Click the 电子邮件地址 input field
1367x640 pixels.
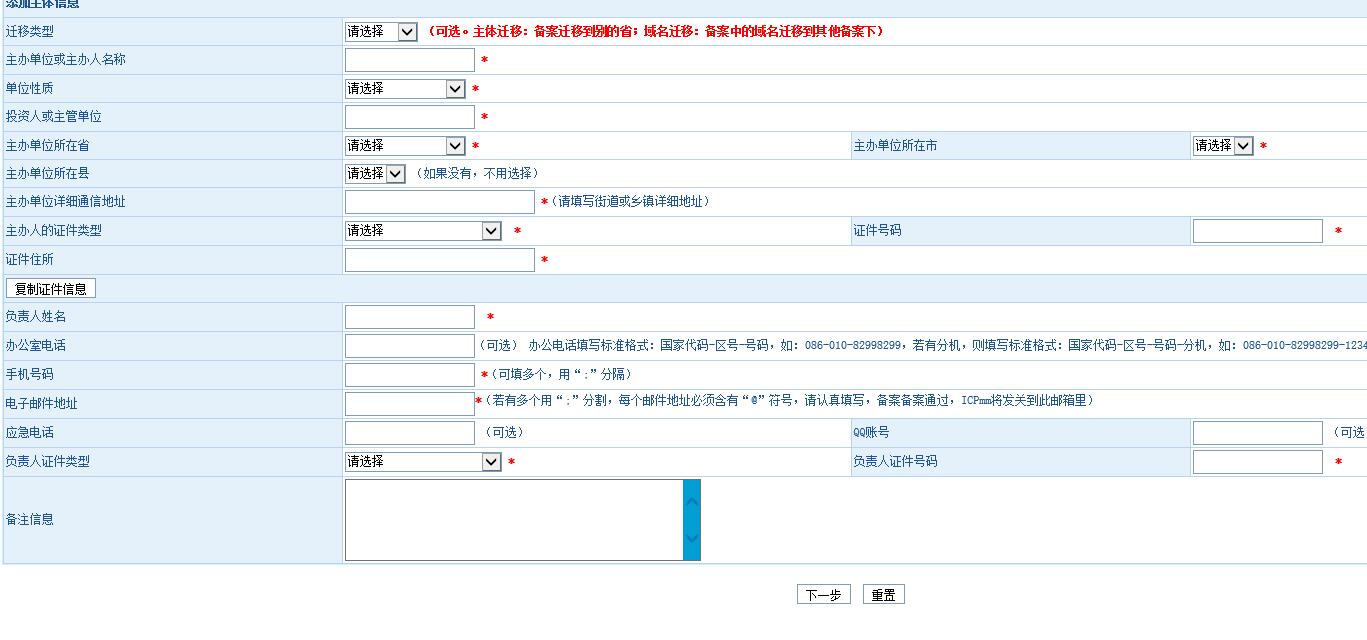tap(409, 404)
